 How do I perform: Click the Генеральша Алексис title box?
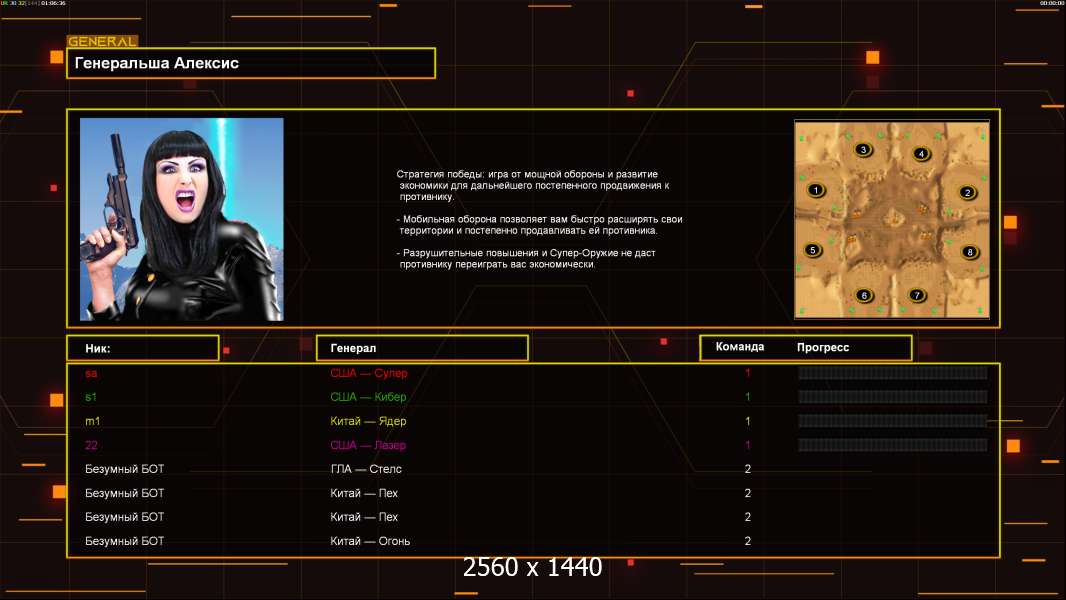click(251, 63)
